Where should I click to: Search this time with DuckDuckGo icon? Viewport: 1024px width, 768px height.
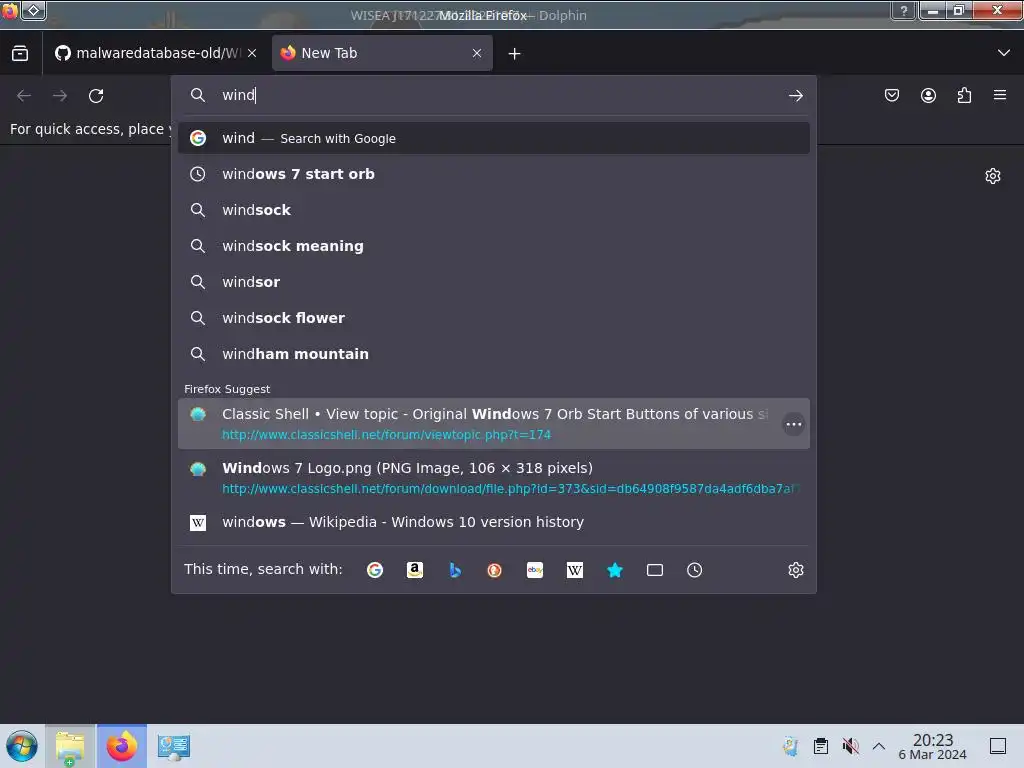(x=494, y=570)
